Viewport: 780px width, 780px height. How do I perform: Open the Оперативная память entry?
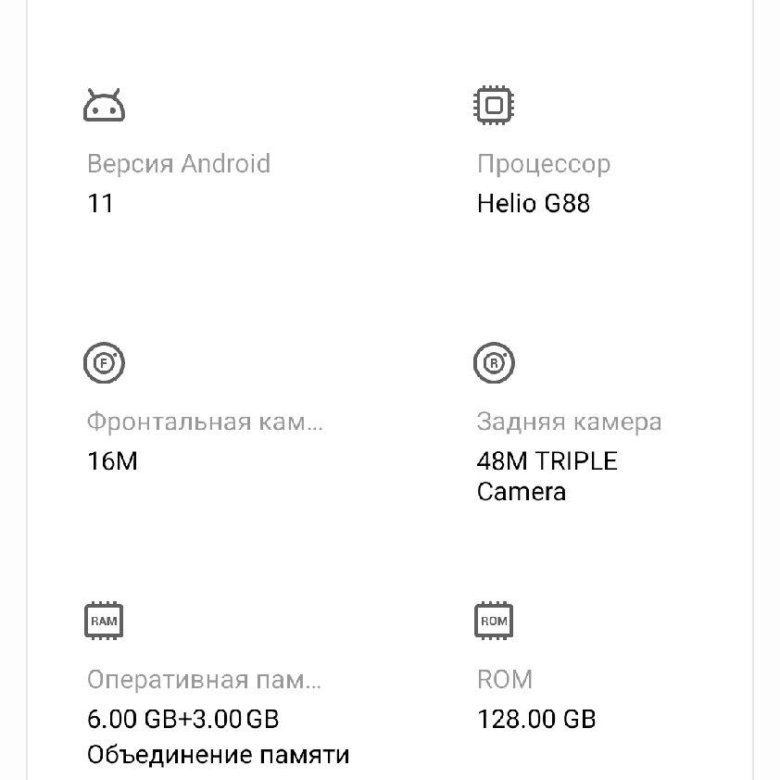point(204,680)
